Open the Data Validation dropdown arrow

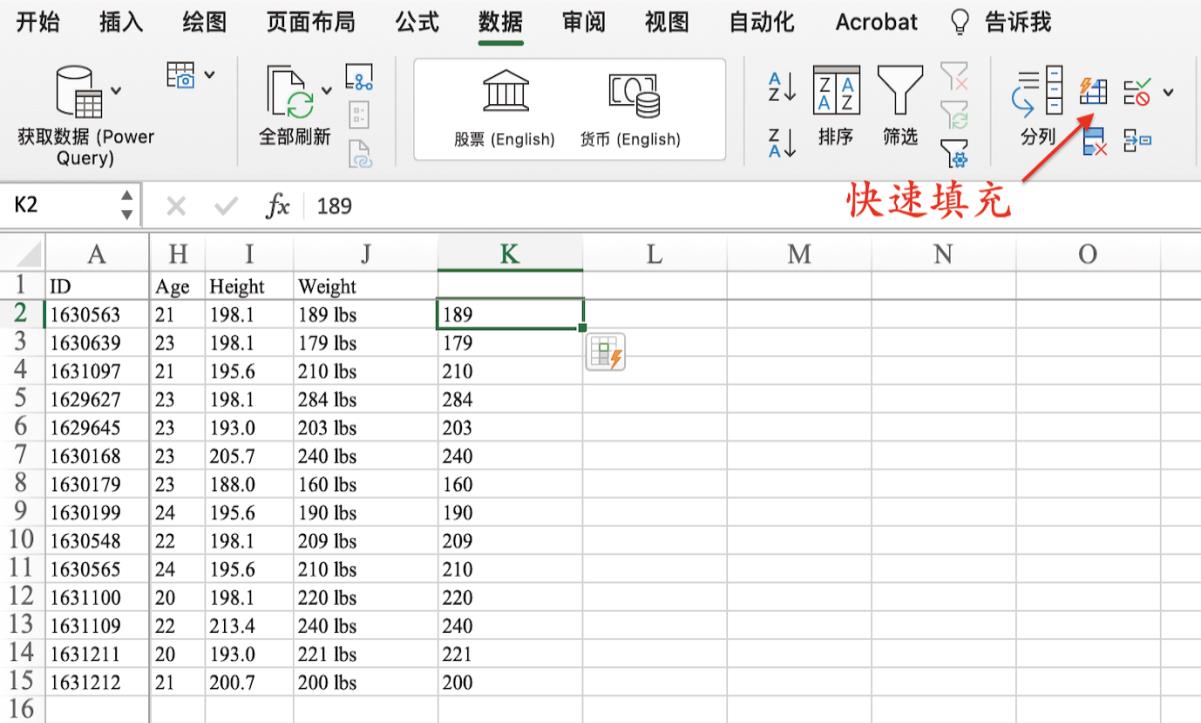click(x=1168, y=93)
